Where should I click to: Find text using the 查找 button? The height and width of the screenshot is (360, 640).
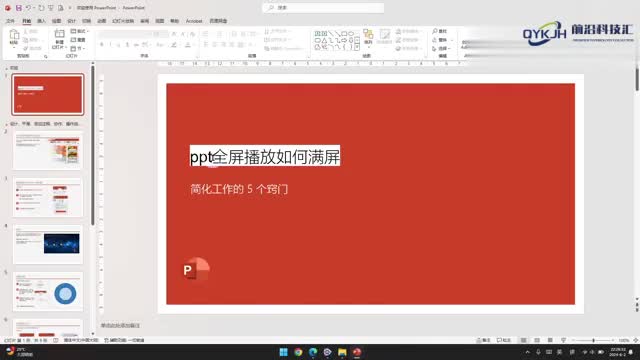(x=440, y=31)
